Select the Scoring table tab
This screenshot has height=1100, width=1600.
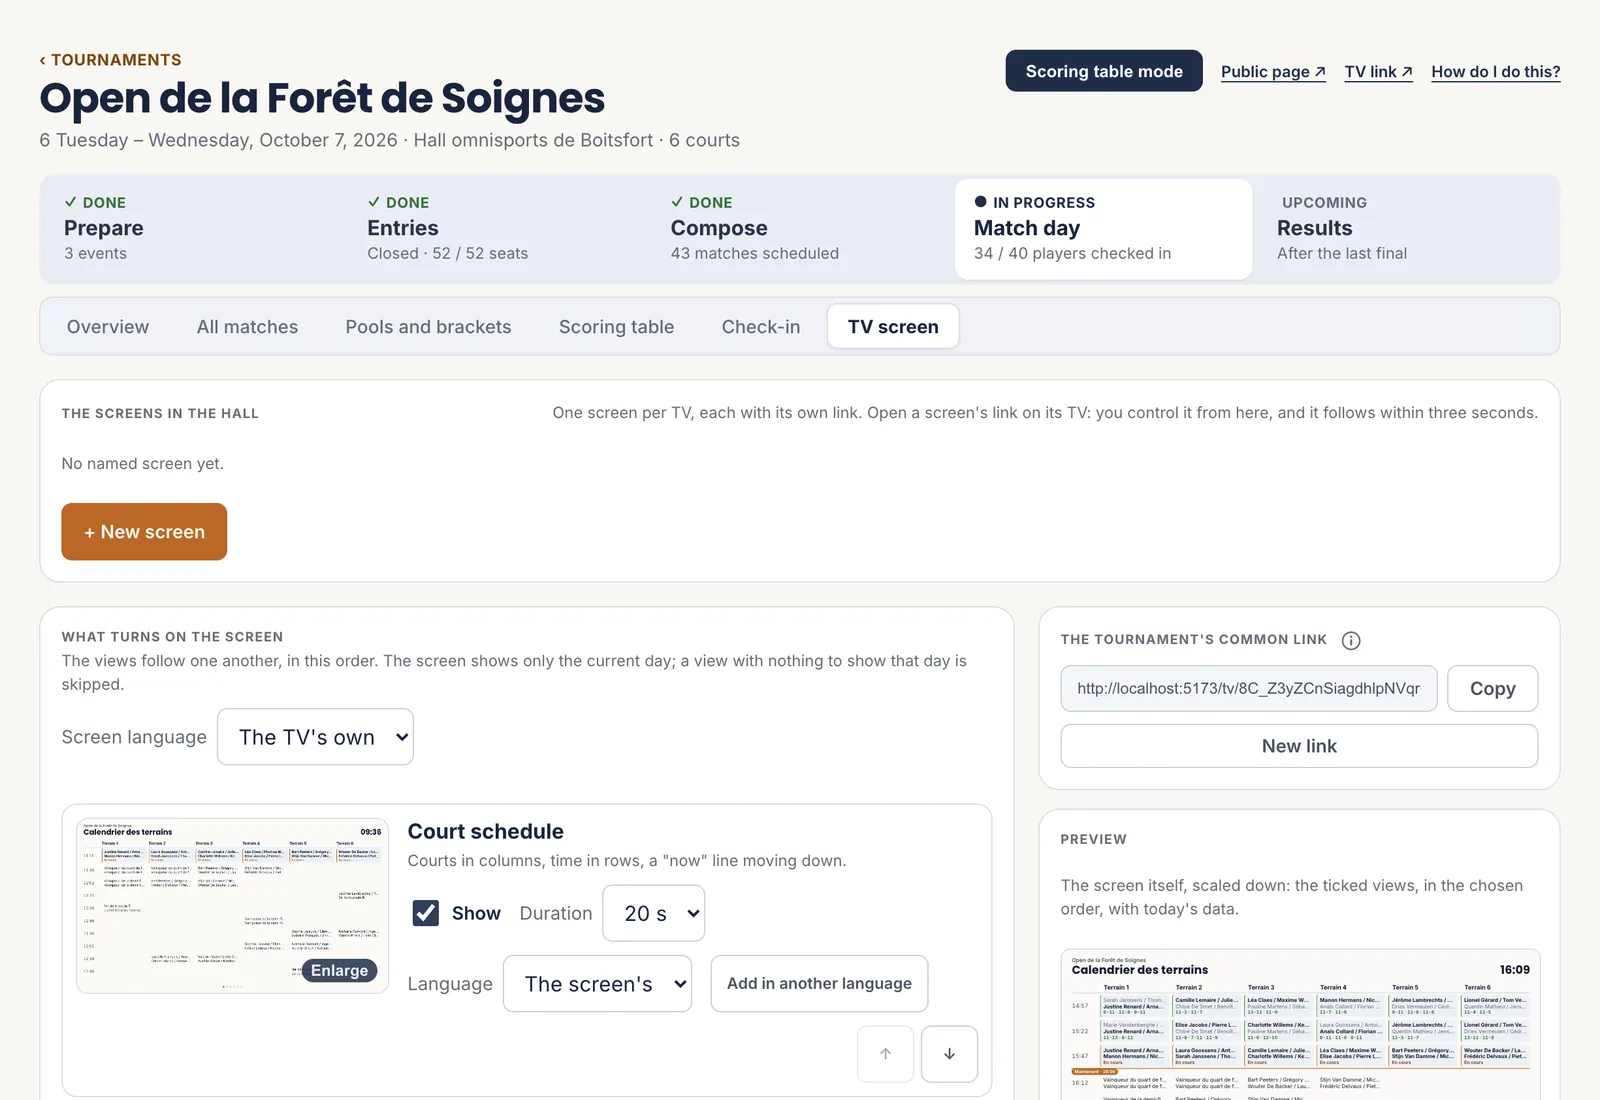[616, 327]
